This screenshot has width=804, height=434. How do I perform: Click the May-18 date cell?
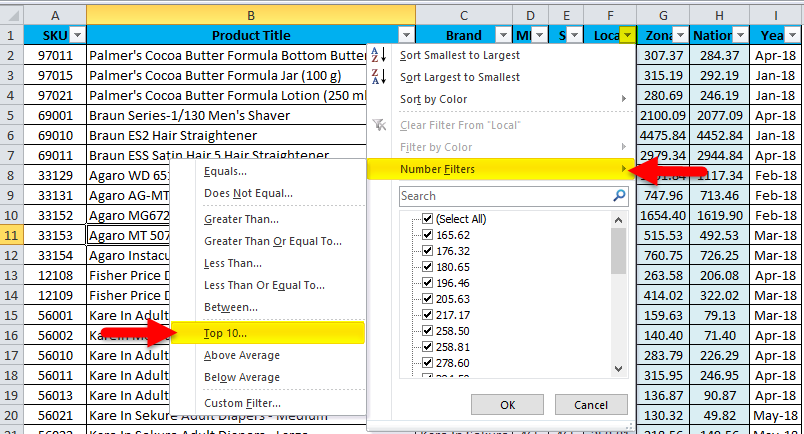point(775,416)
